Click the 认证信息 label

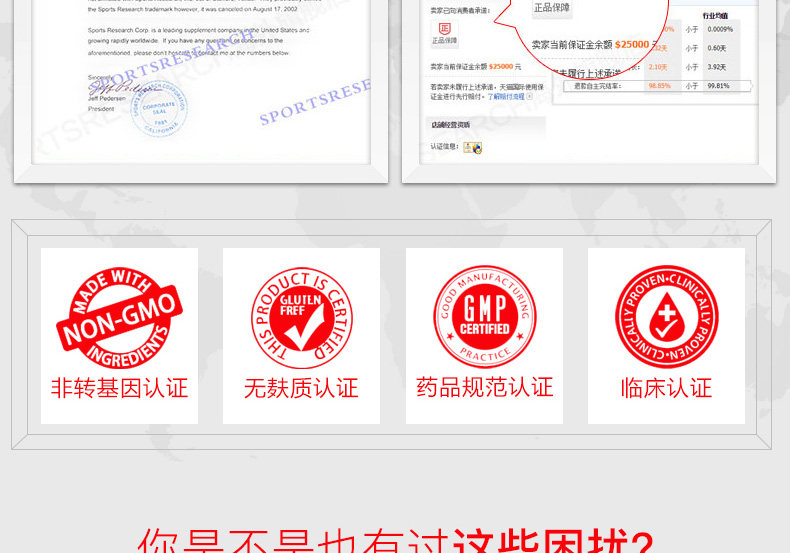444,147
